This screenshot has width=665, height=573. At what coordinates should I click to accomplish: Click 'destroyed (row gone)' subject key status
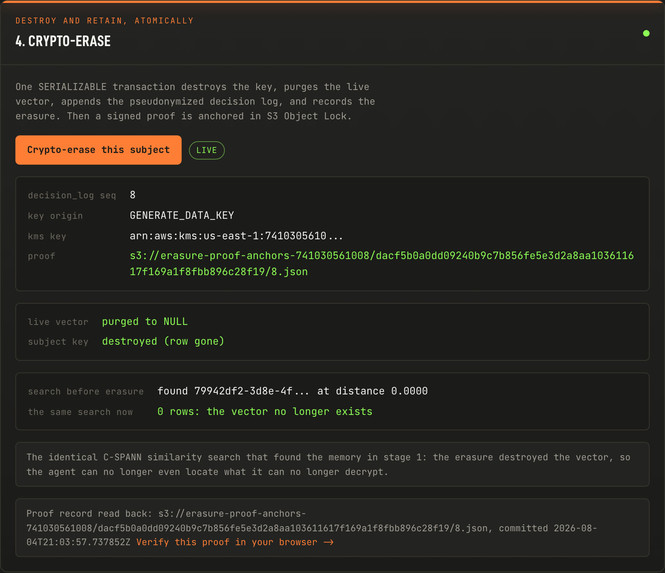pos(163,341)
